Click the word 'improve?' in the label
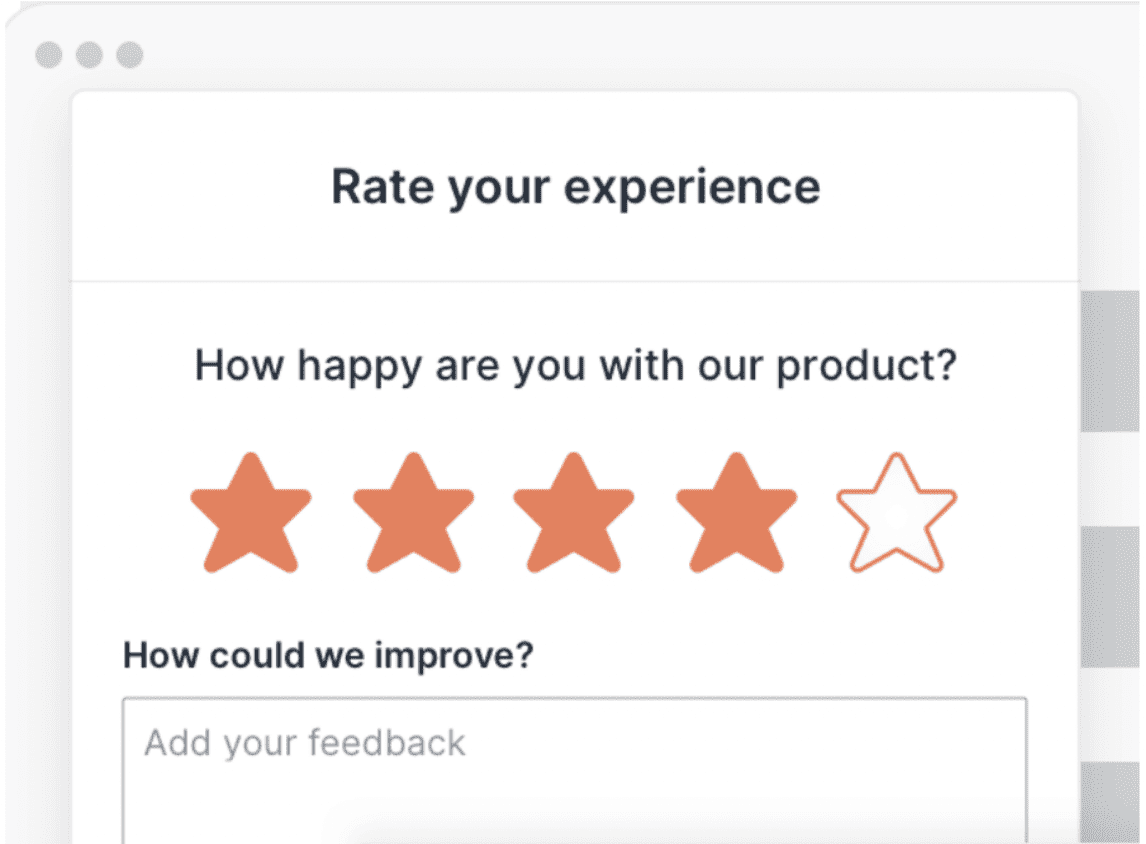The width and height of the screenshot is (1146, 844). click(x=454, y=655)
